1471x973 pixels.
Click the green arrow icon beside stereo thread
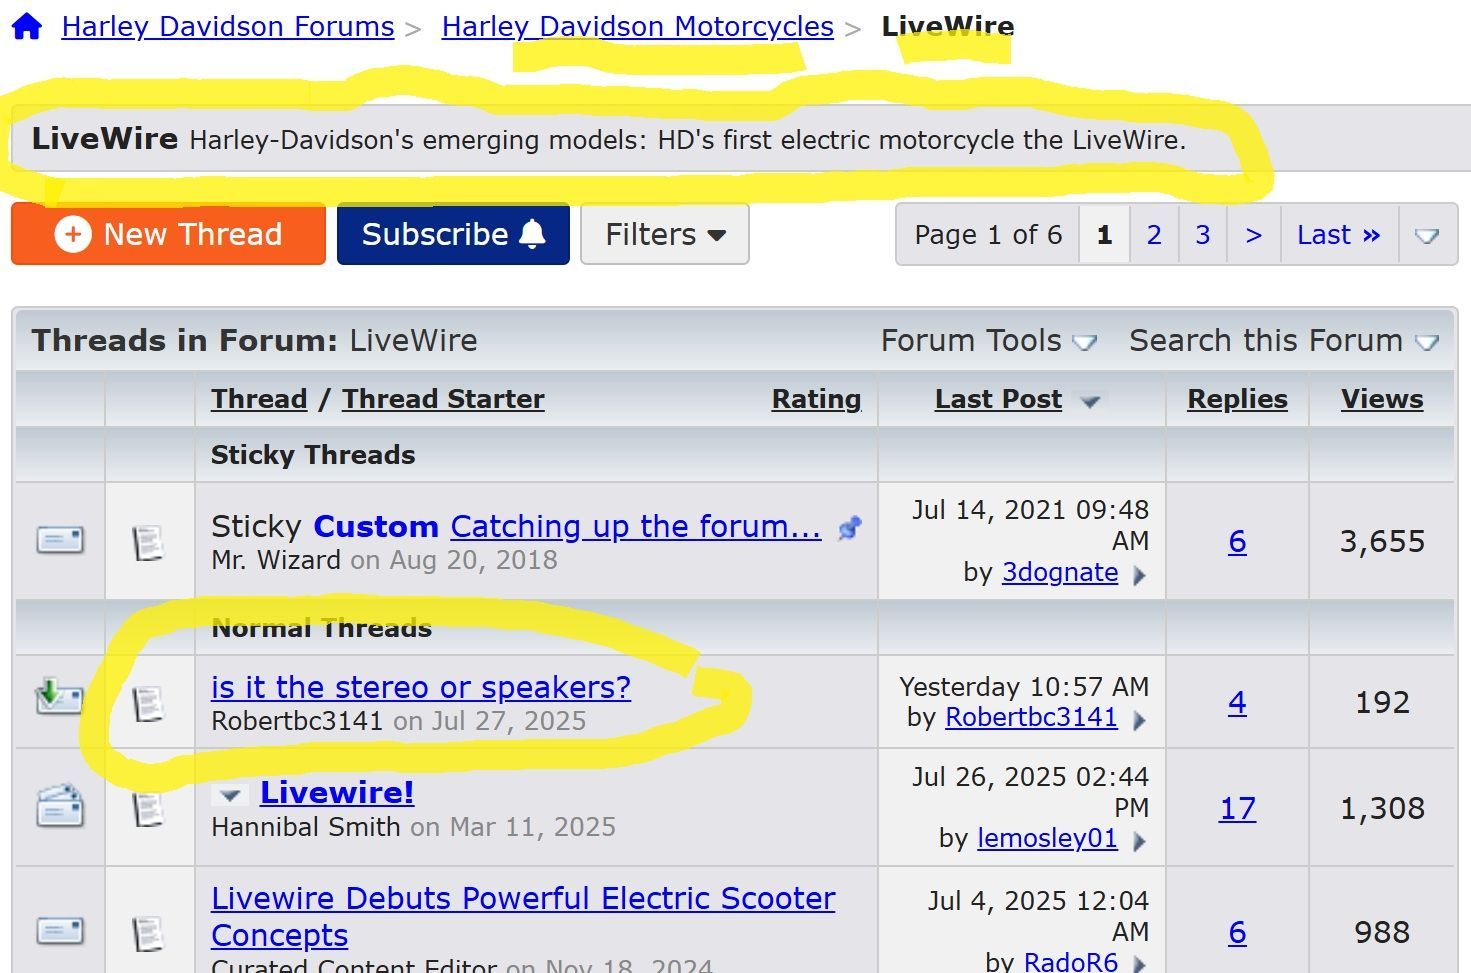point(58,696)
